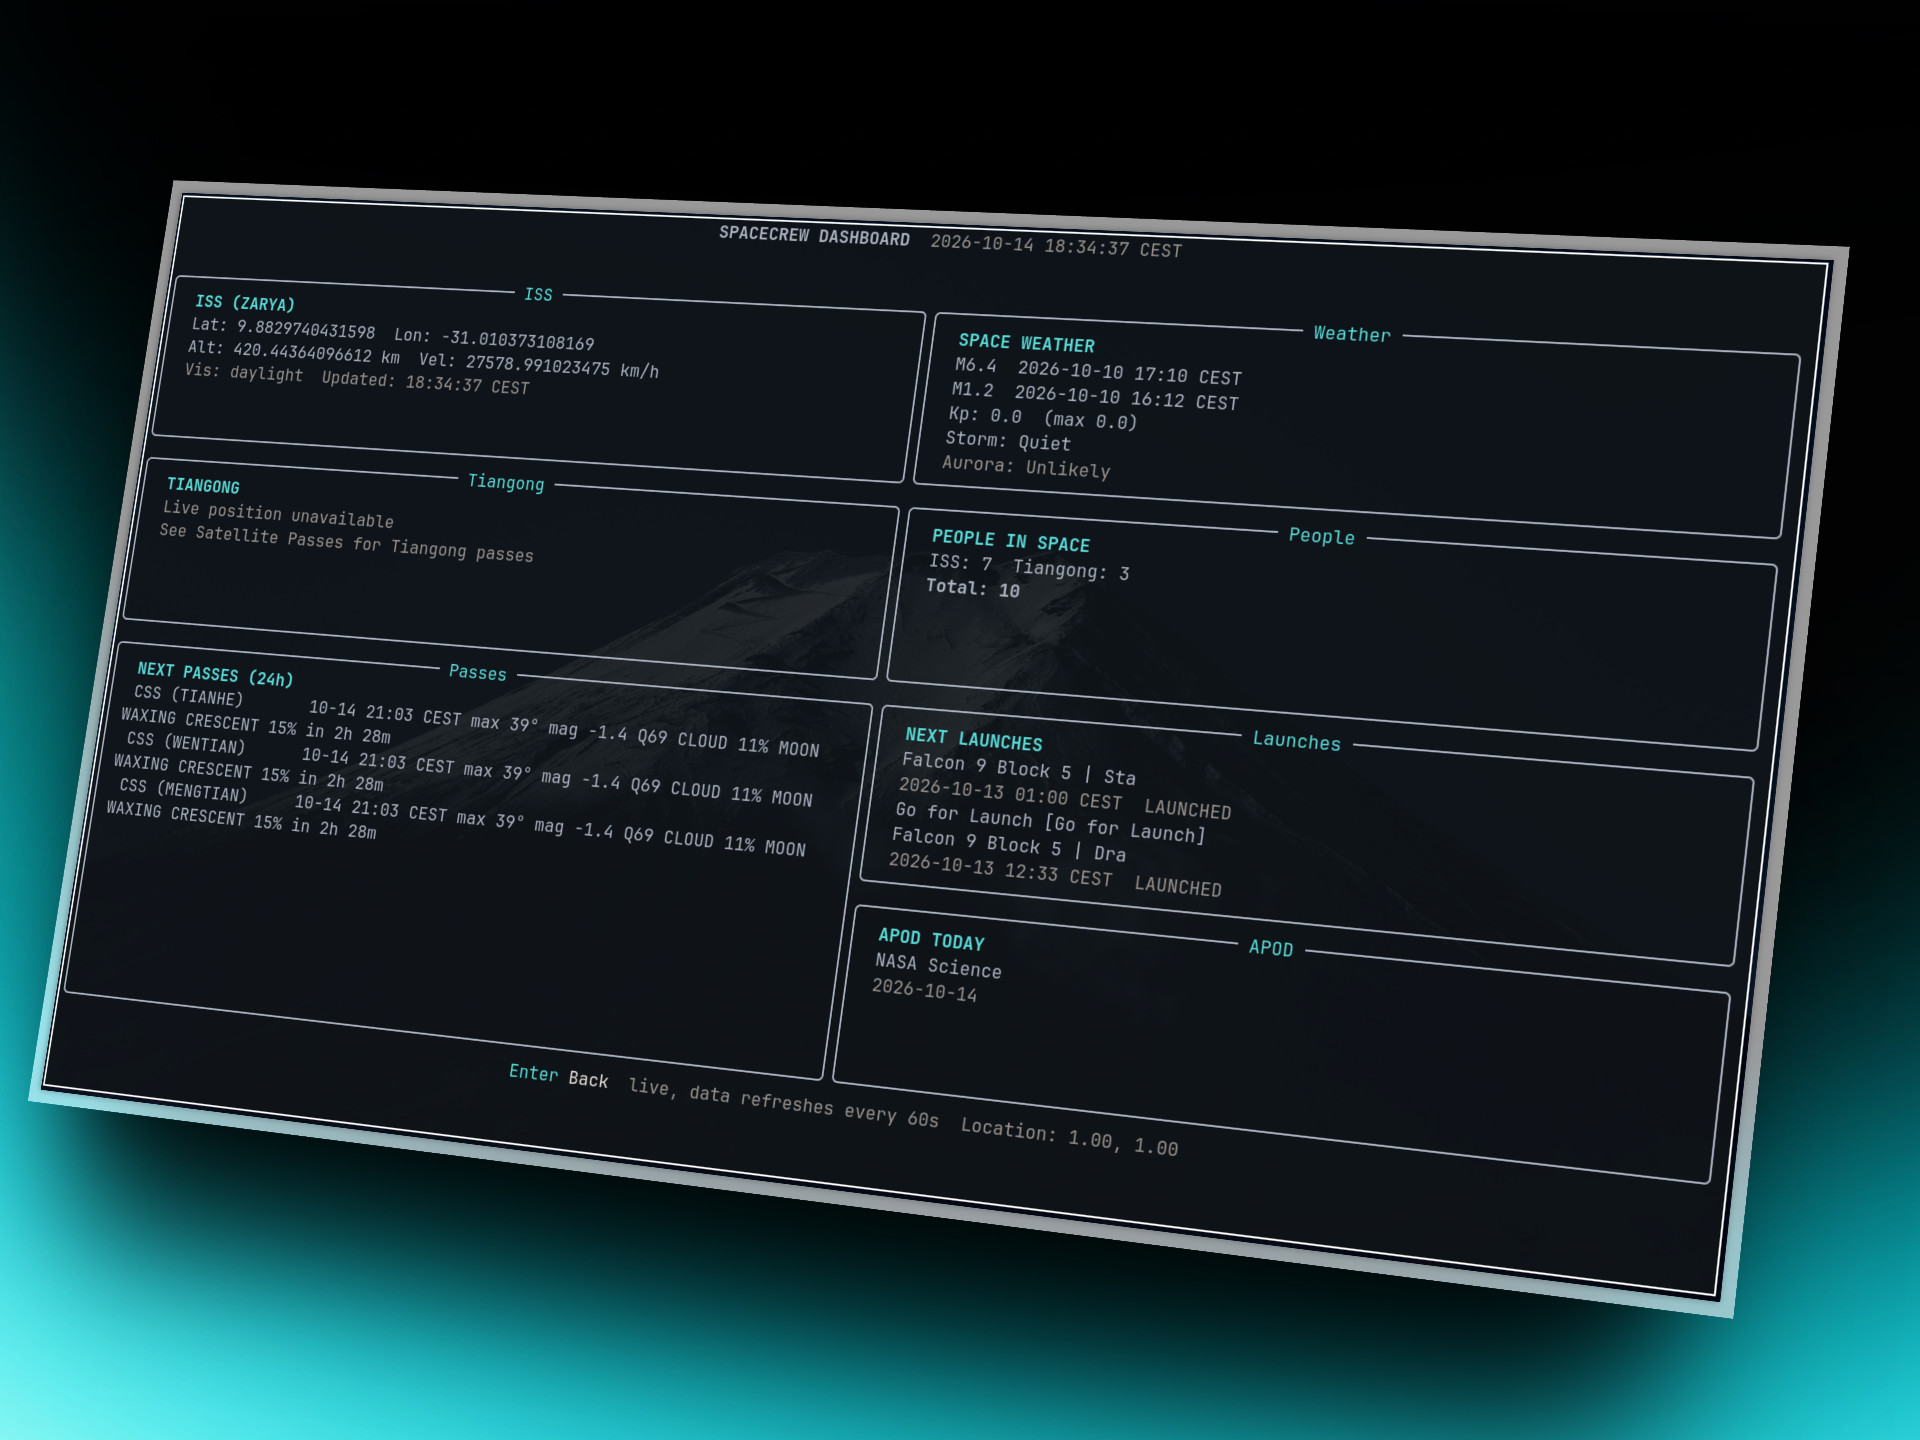The height and width of the screenshot is (1440, 1920).
Task: Click the Storm: Quiet line
Action: (1008, 441)
